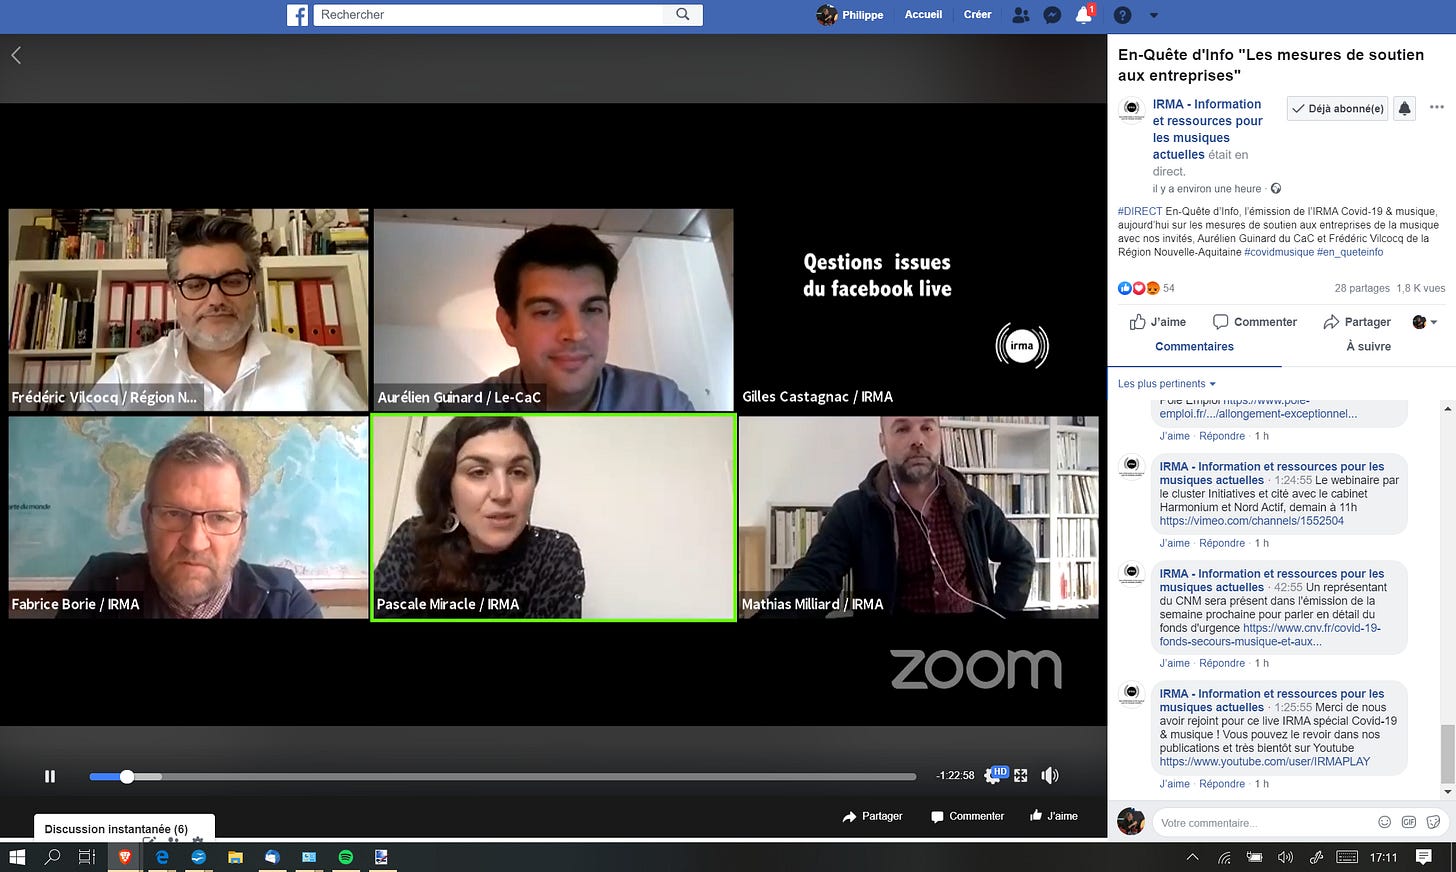The image size is (1456, 872).
Task: Click Créer in the top bar
Action: 977,15
